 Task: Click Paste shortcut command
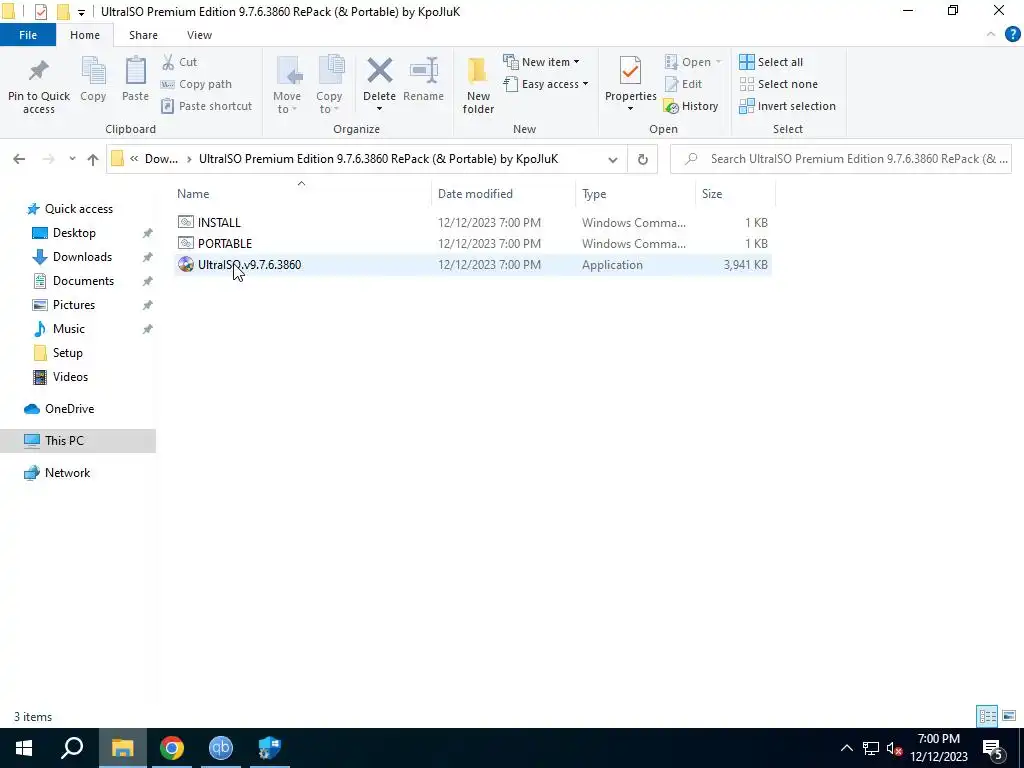point(206,106)
